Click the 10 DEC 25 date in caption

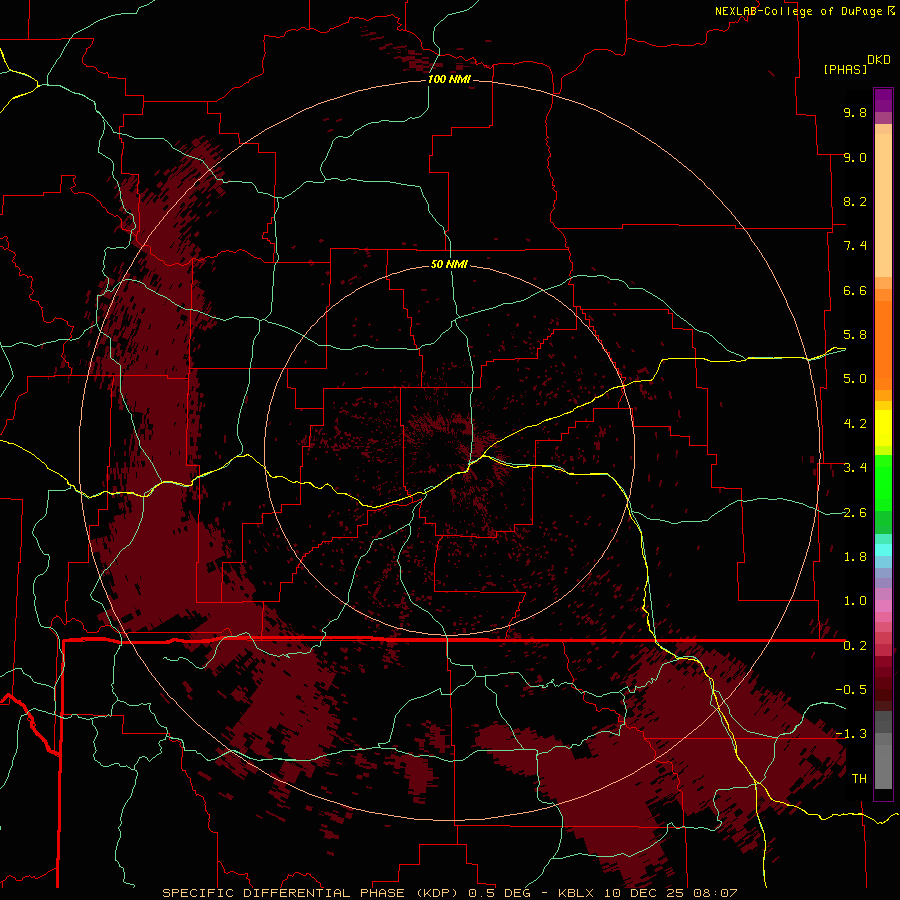point(644,893)
